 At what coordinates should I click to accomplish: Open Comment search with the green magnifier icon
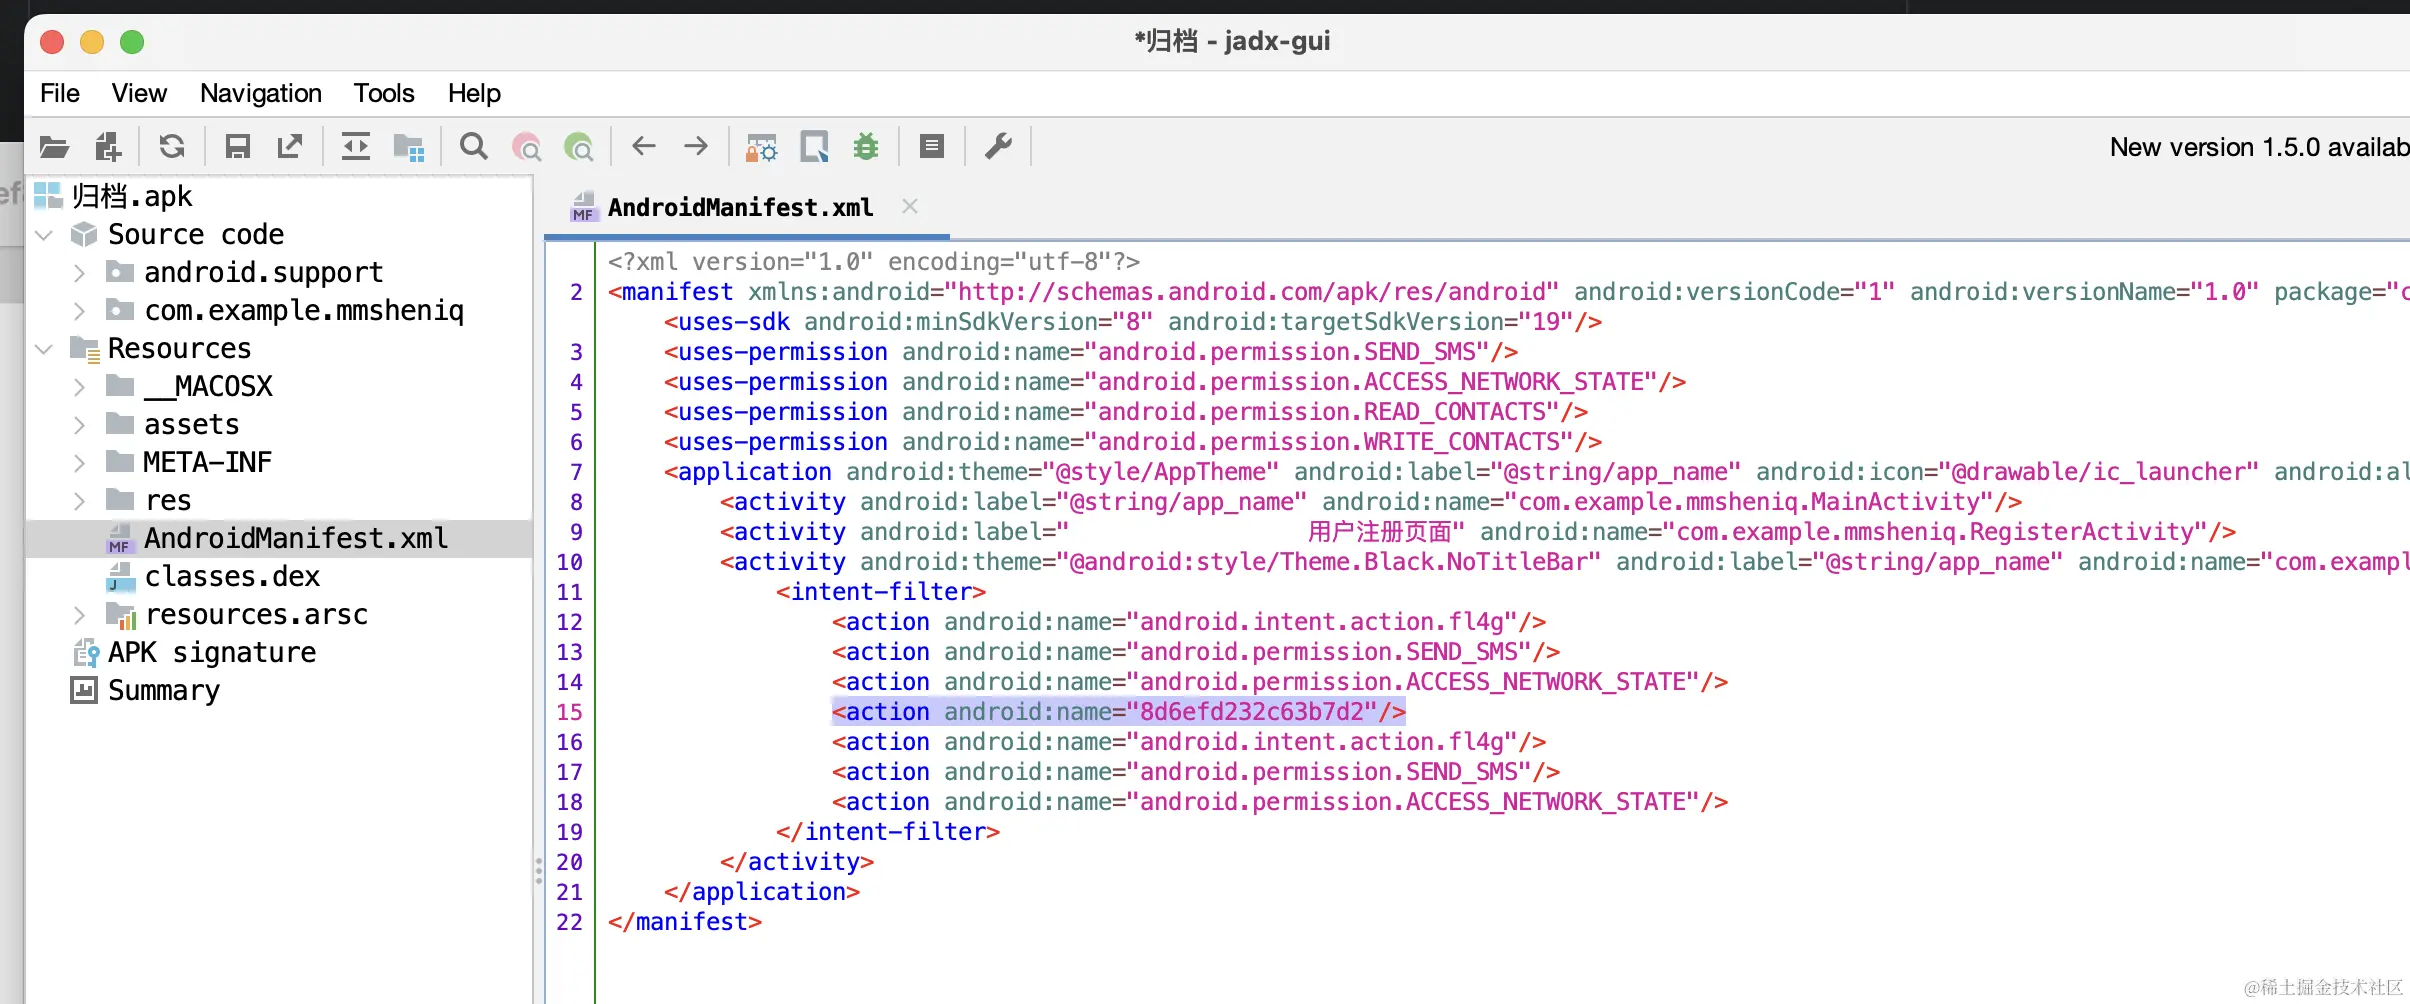(579, 147)
